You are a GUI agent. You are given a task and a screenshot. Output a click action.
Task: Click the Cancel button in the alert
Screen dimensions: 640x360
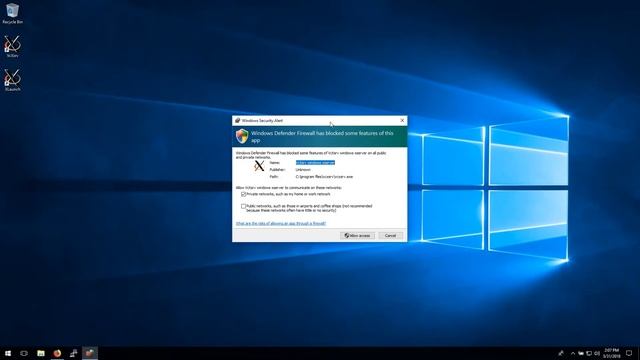tap(390, 236)
